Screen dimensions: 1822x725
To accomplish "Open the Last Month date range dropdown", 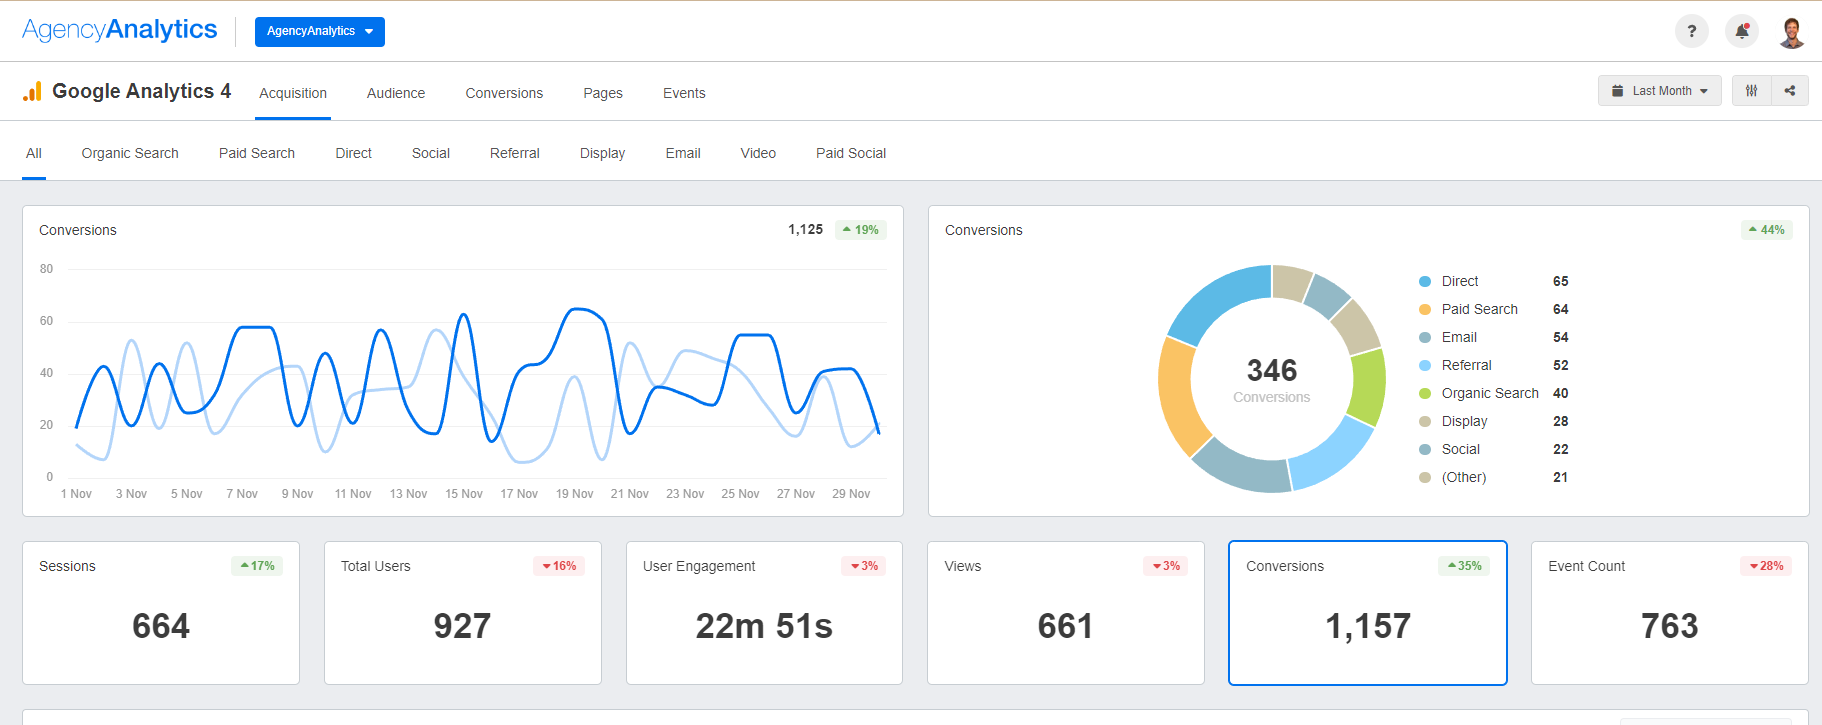I will click(1660, 91).
